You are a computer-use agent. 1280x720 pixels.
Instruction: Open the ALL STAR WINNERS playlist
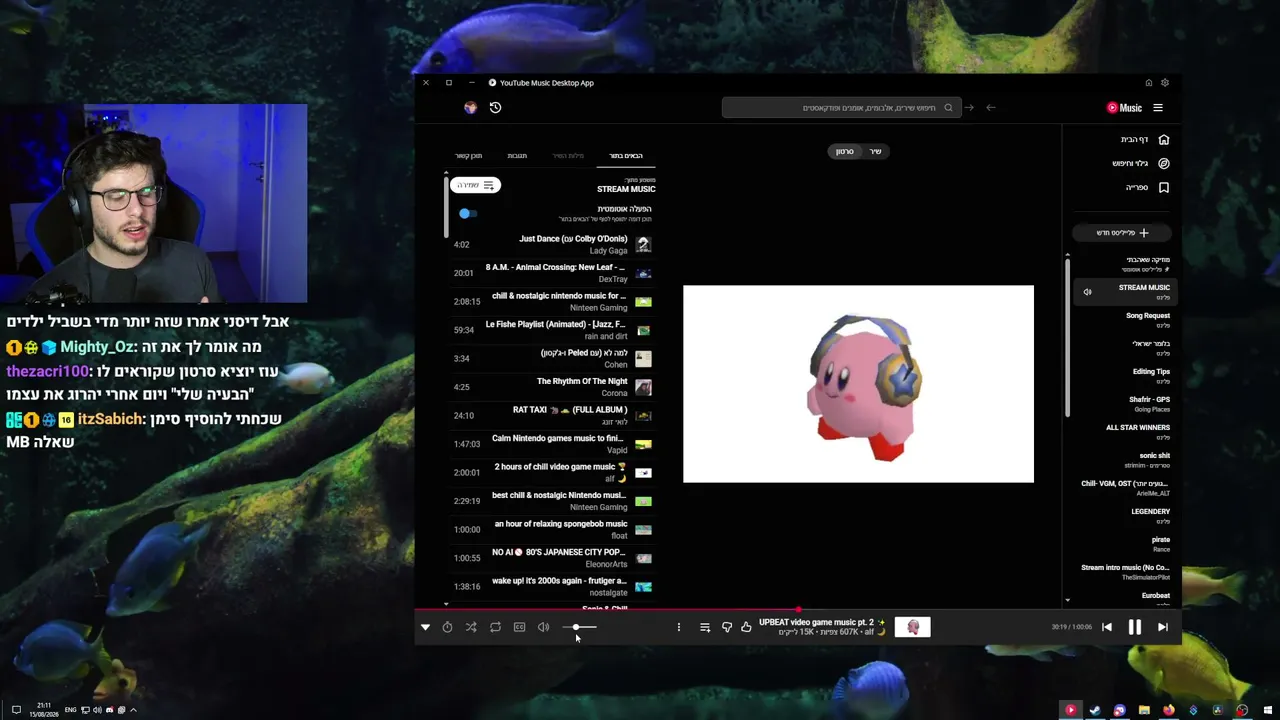click(1127, 432)
